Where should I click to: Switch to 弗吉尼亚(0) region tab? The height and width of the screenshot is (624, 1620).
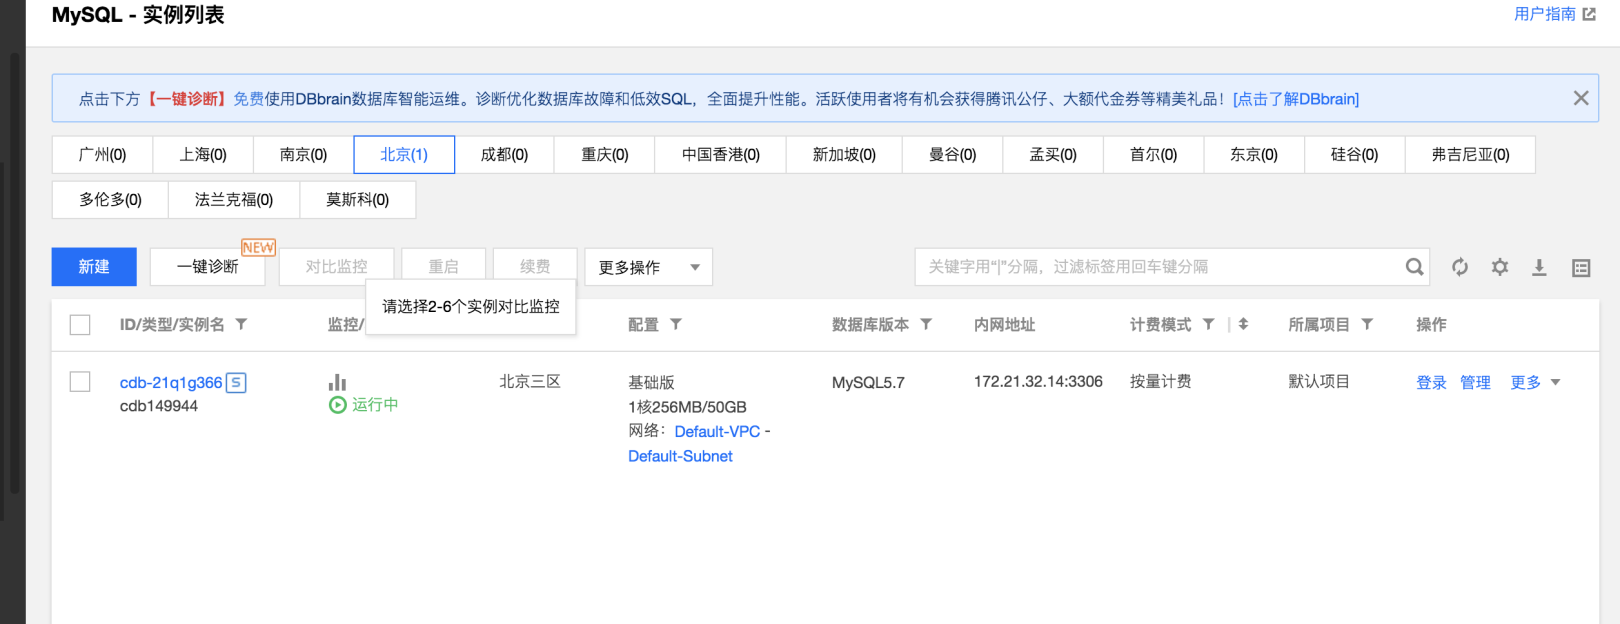(x=1470, y=155)
